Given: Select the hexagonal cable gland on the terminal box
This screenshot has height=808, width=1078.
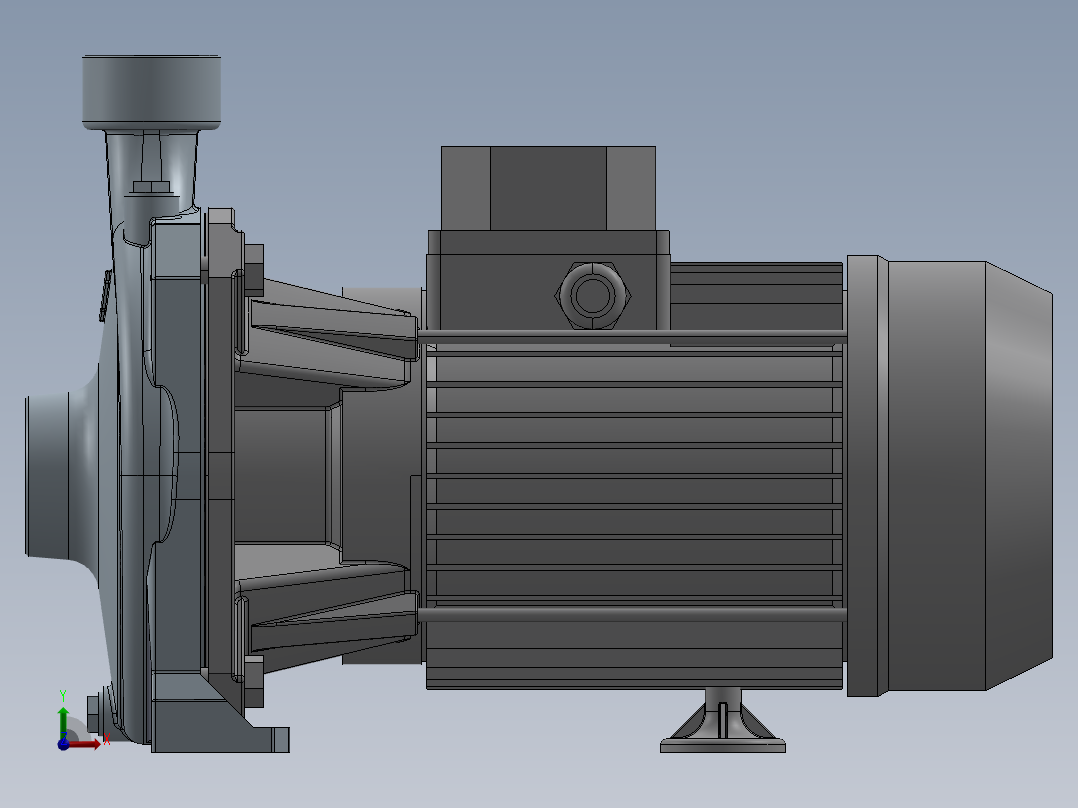Looking at the screenshot, I should tap(592, 296).
